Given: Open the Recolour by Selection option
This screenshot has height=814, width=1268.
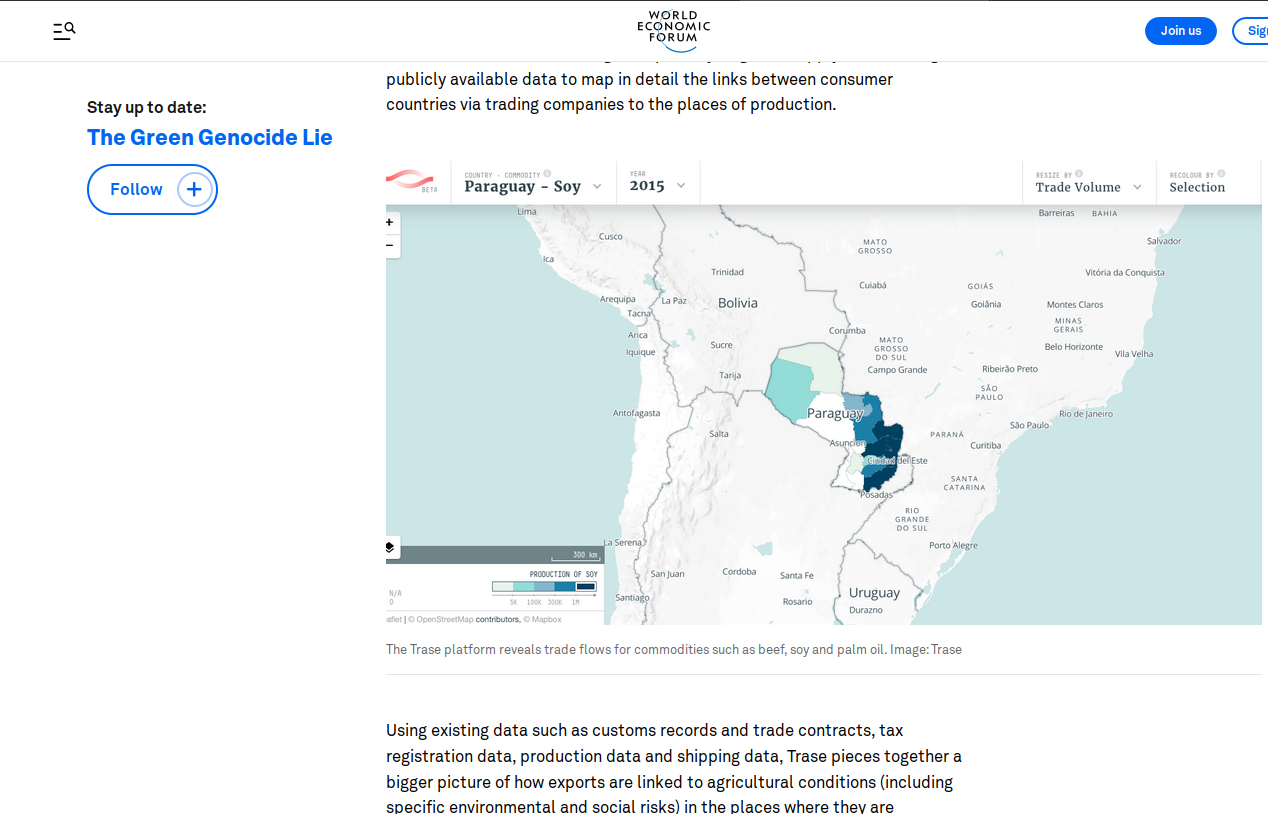Looking at the screenshot, I should pyautogui.click(x=1197, y=187).
